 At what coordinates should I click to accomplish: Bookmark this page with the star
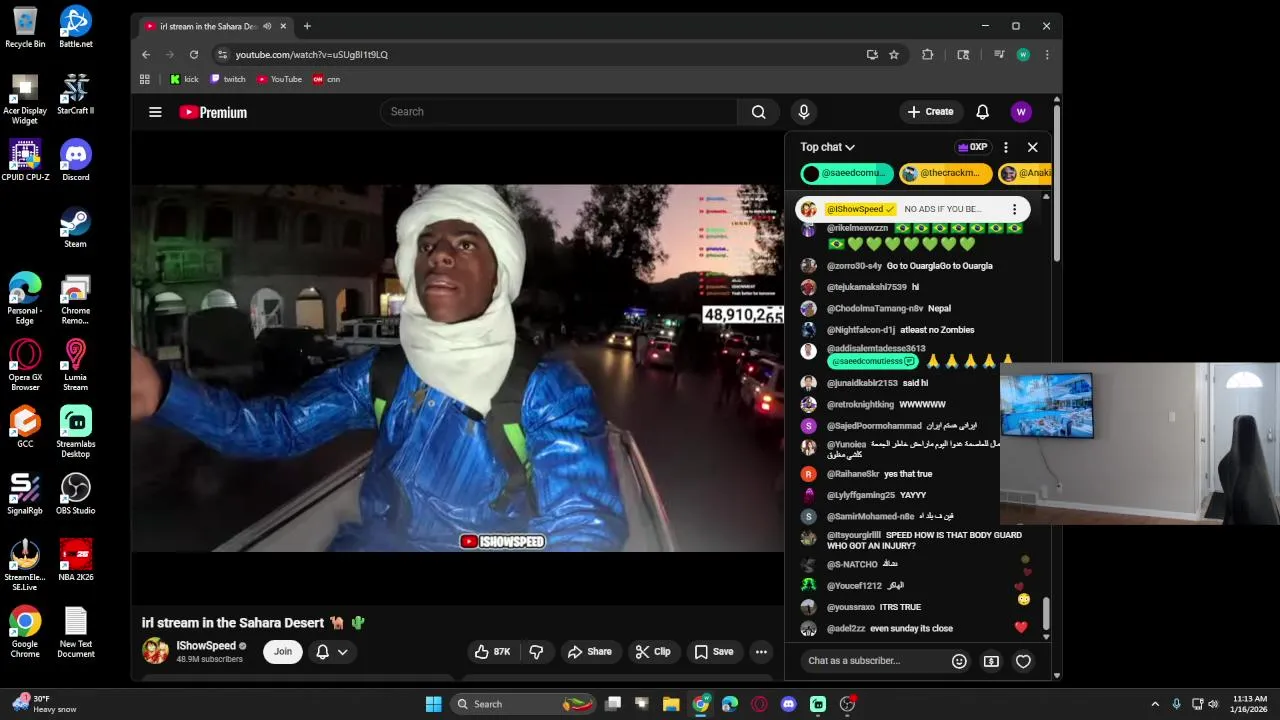coord(894,55)
